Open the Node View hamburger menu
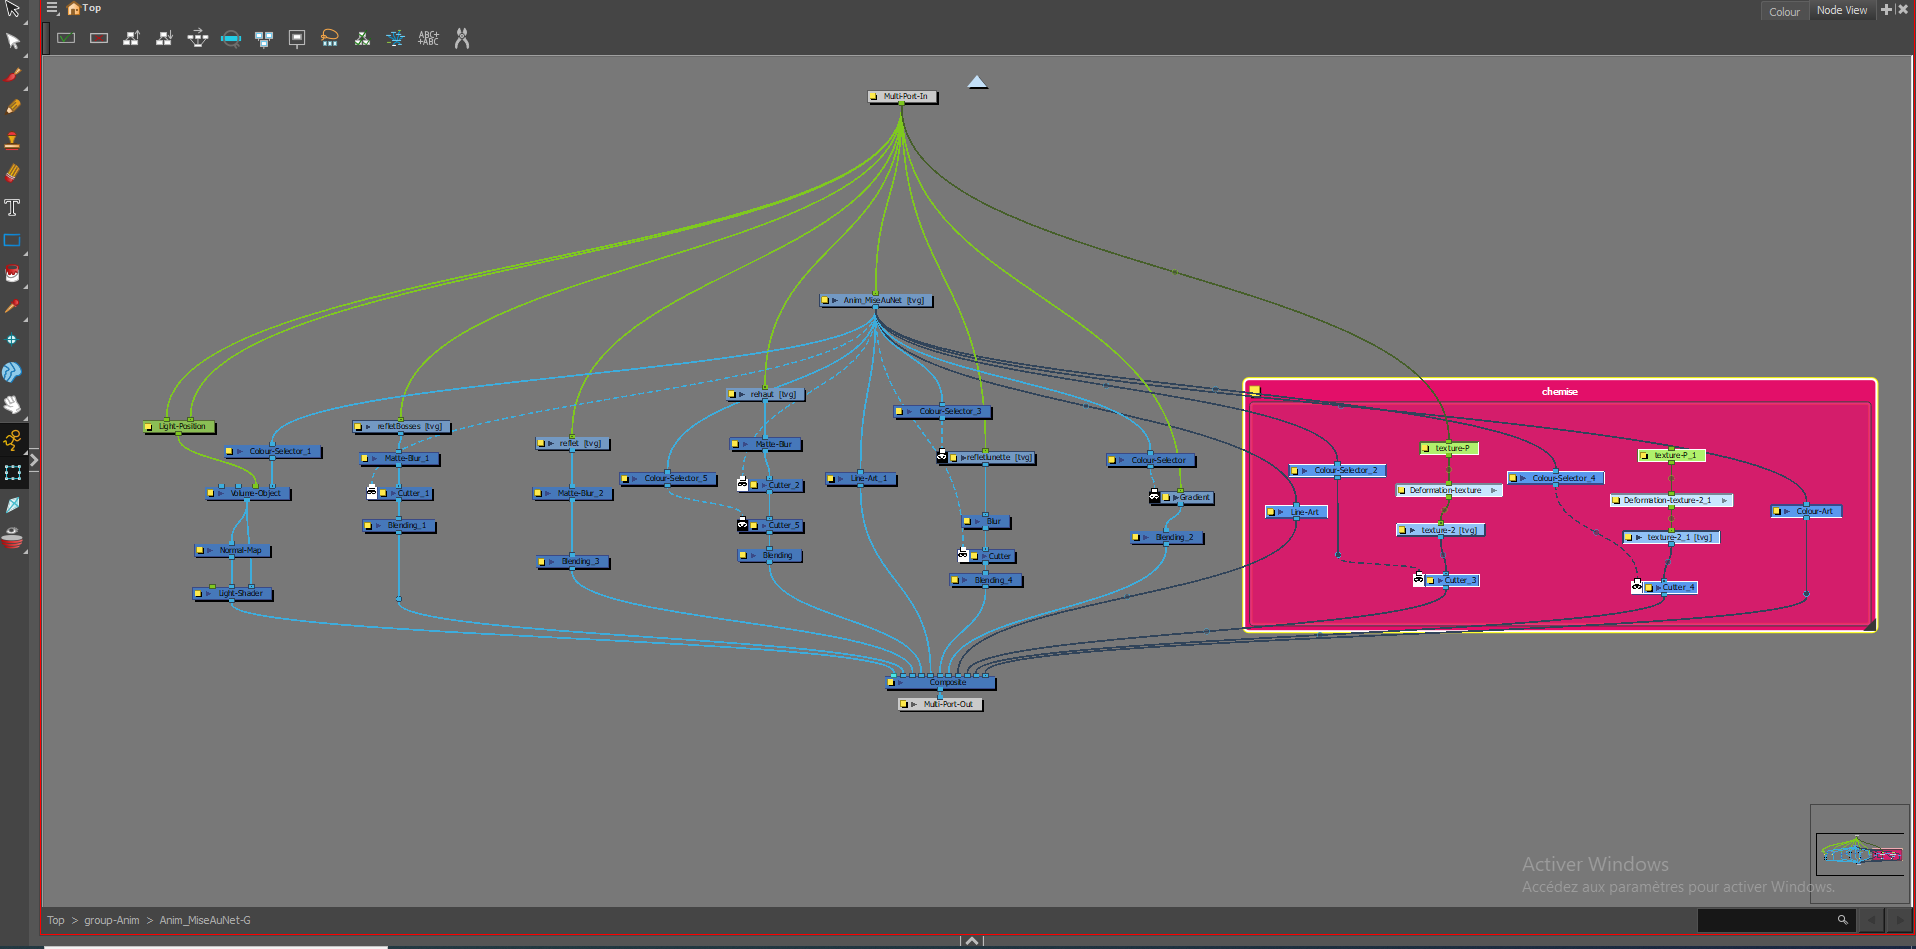Screen dimensions: 1916x949 pos(52,8)
